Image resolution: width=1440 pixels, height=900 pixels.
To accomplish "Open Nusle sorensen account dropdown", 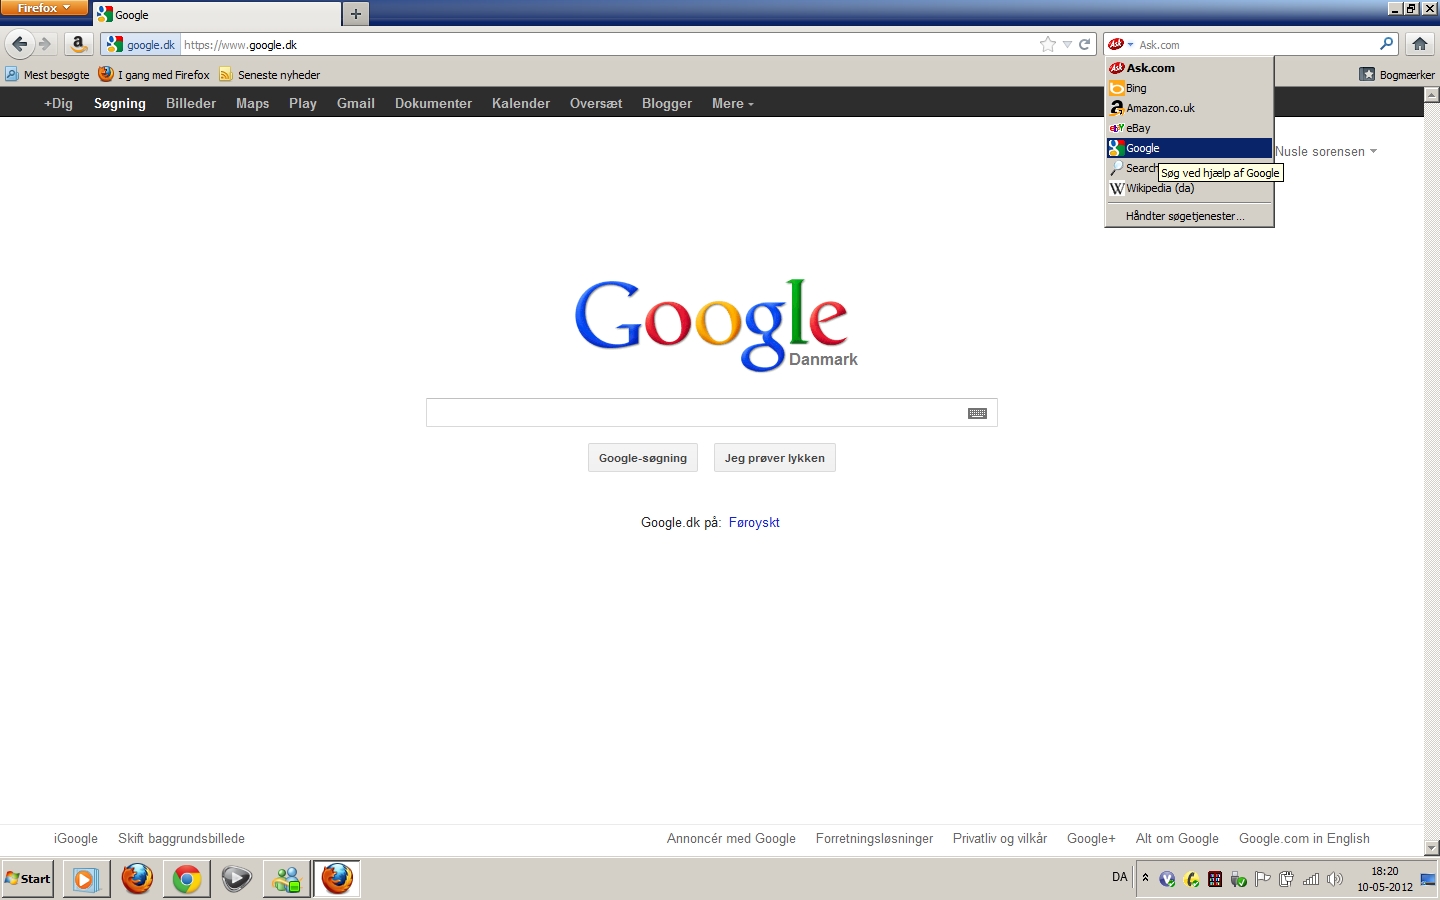I will click(1326, 152).
